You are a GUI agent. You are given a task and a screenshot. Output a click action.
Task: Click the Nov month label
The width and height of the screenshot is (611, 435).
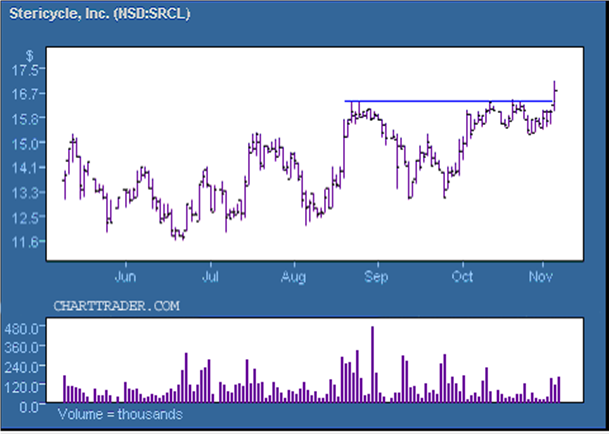(541, 277)
